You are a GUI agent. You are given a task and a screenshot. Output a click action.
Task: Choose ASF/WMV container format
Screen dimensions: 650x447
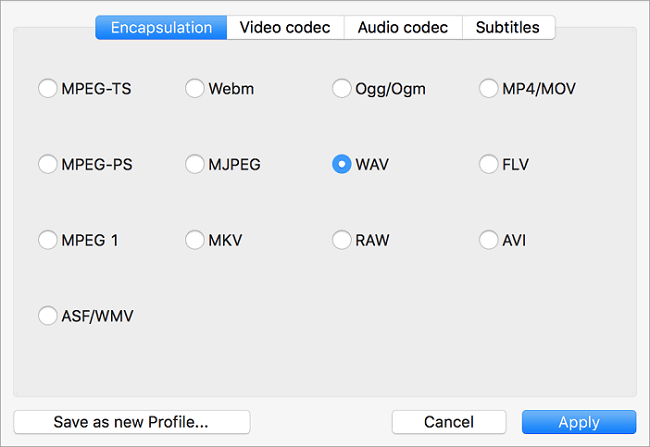coord(47,316)
